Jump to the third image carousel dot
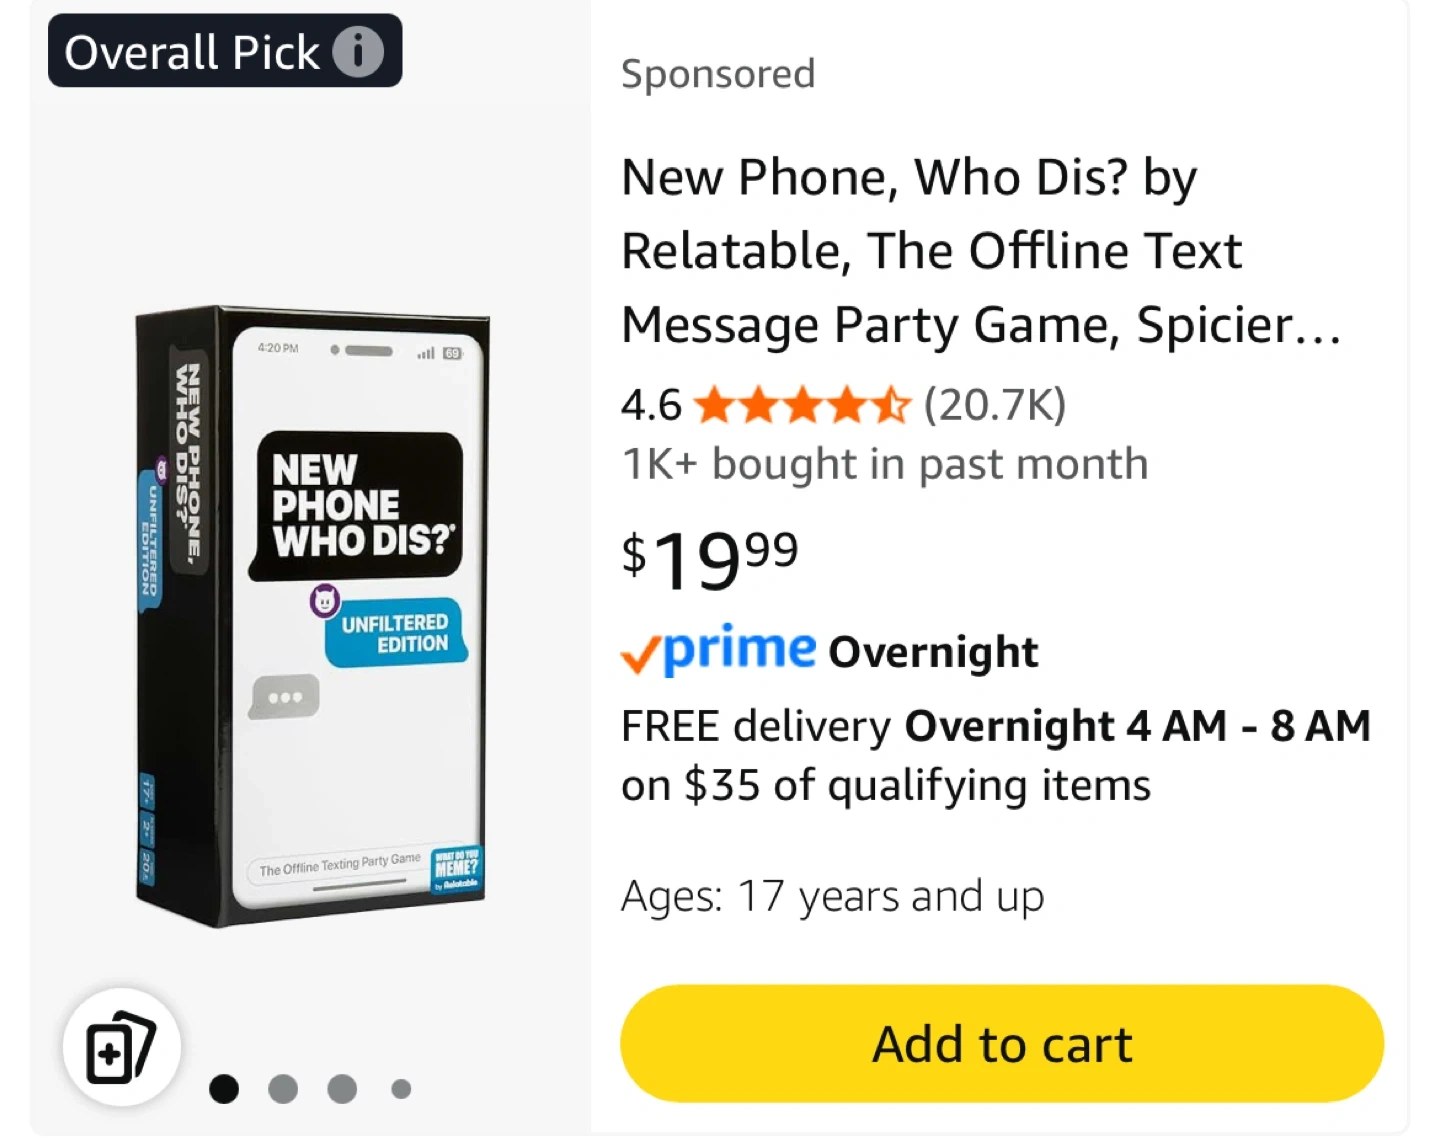 pos(342,1089)
